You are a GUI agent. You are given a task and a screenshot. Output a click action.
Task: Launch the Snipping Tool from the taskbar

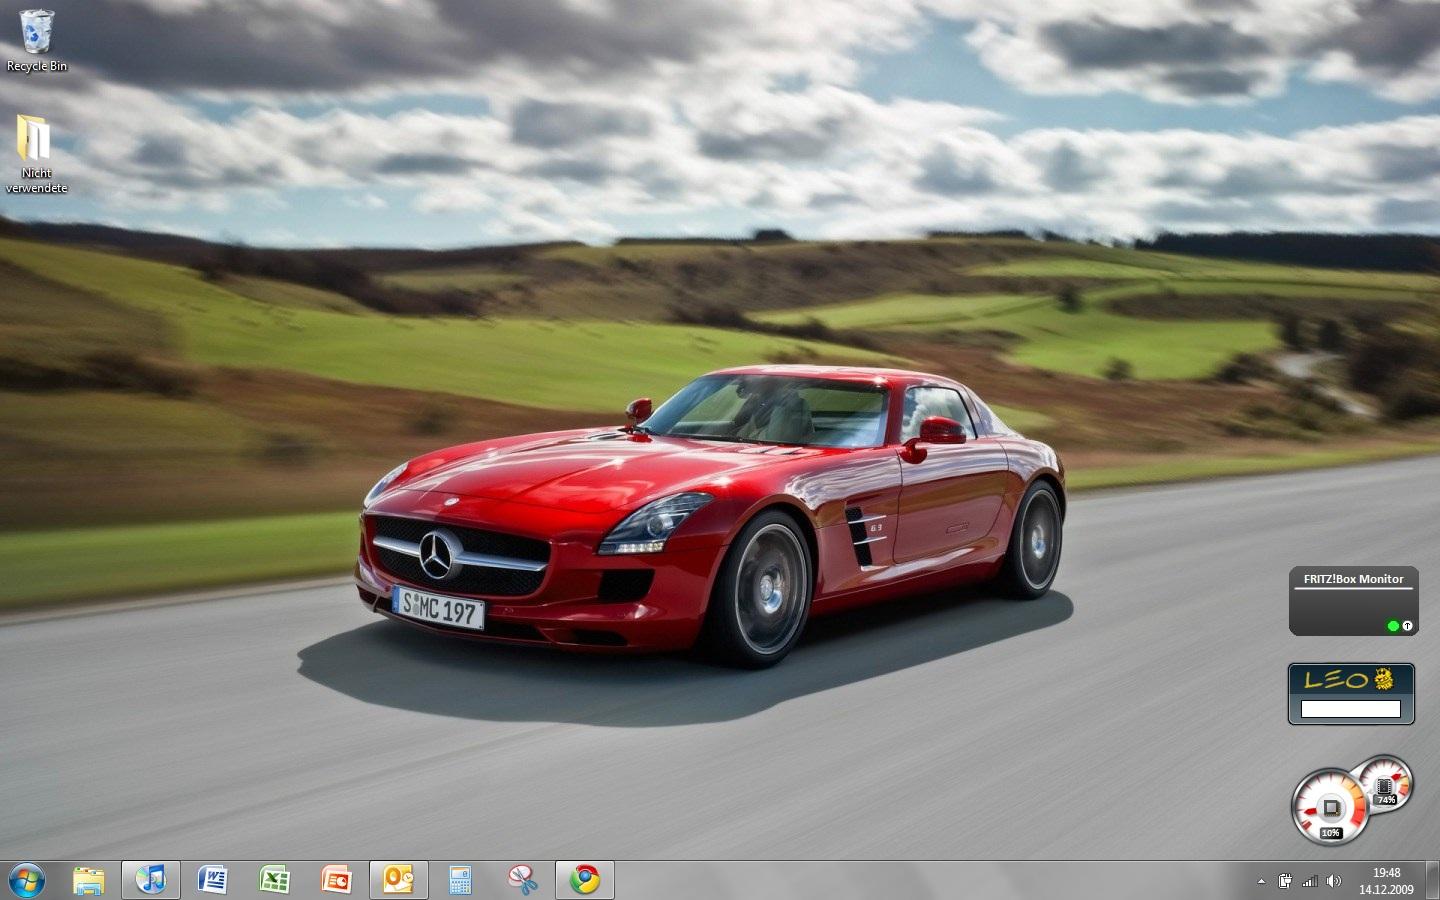523,880
